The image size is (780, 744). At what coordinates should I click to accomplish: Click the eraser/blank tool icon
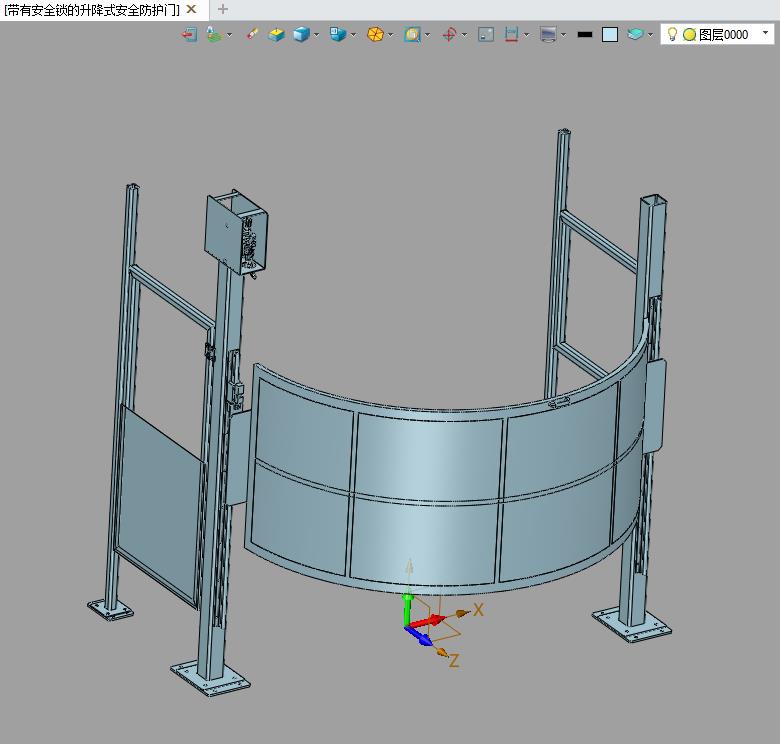coord(252,34)
